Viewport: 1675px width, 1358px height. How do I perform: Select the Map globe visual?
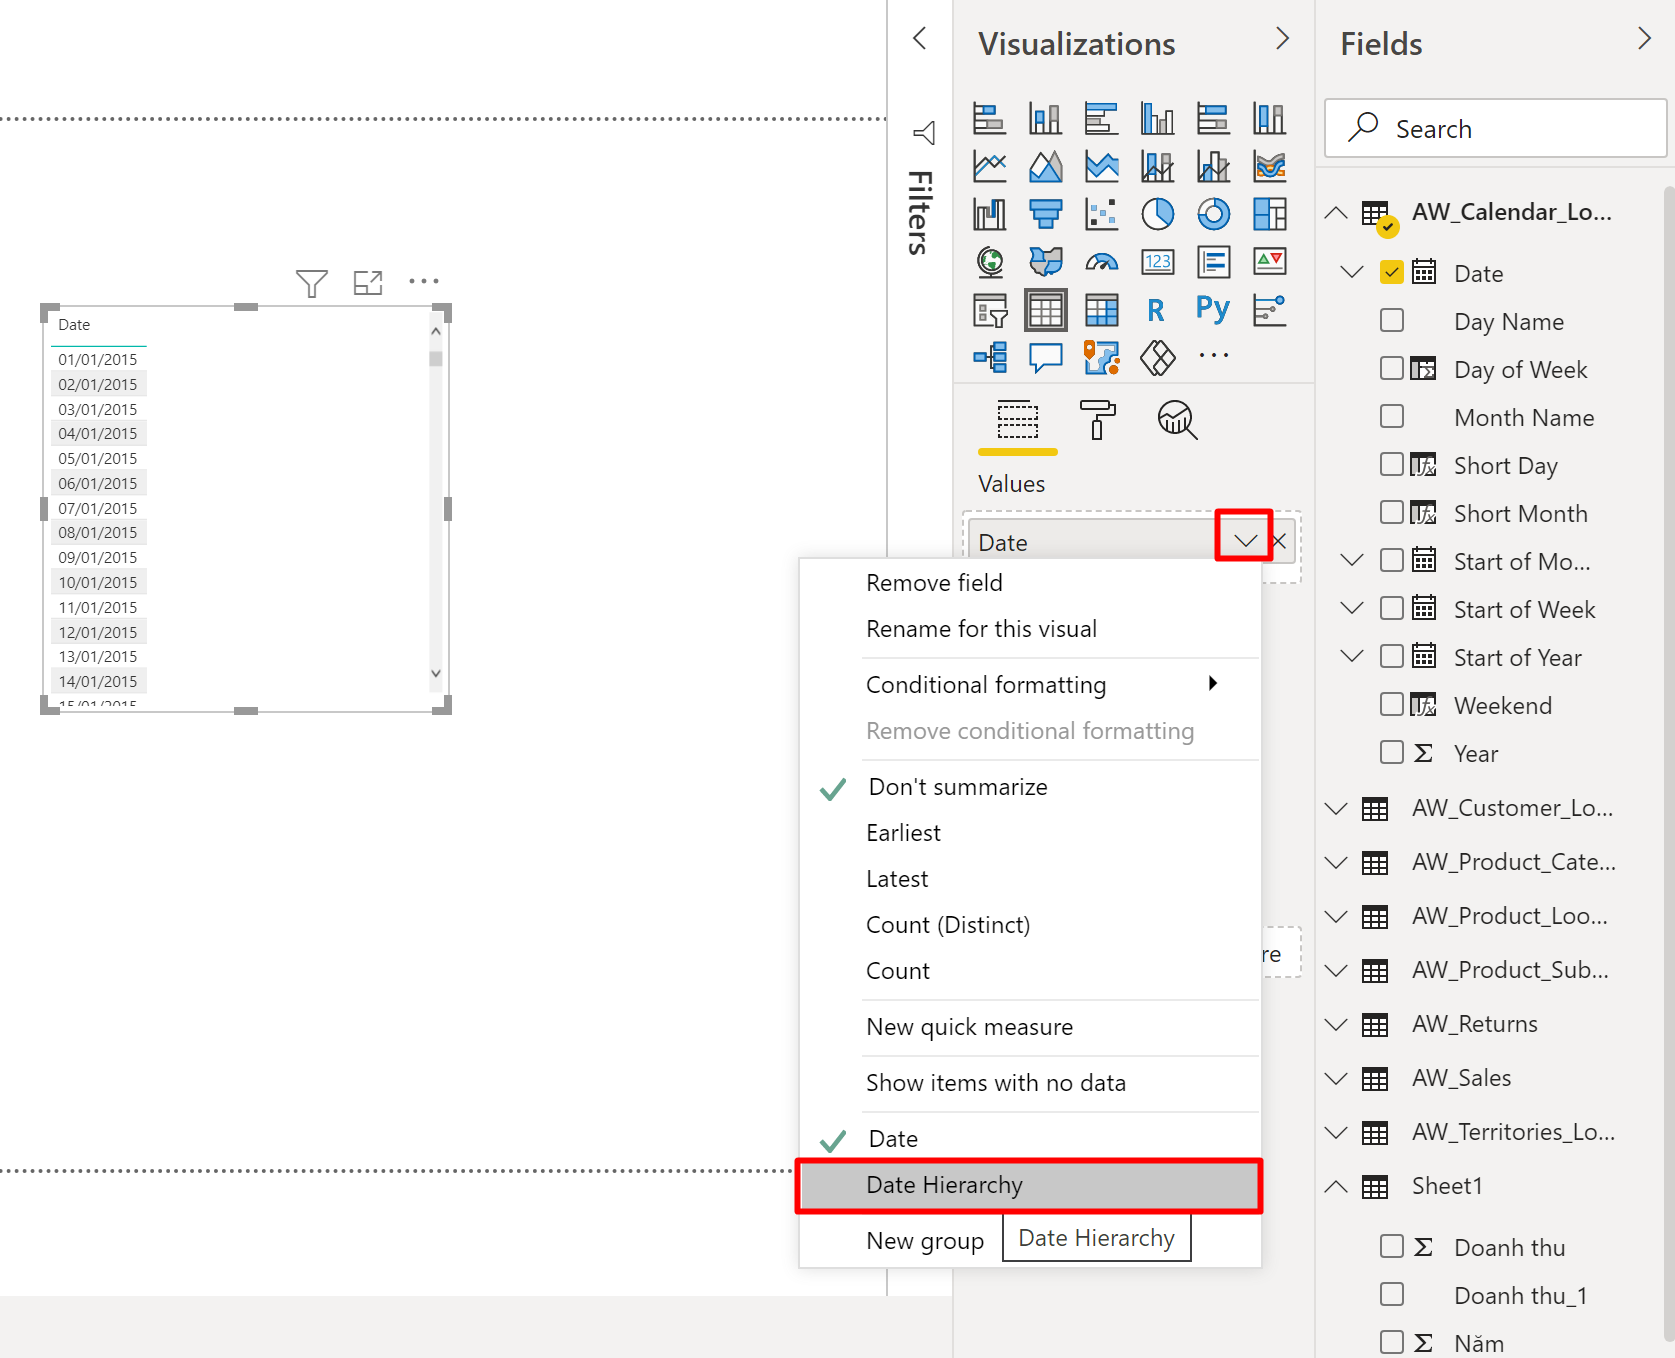pos(989,262)
